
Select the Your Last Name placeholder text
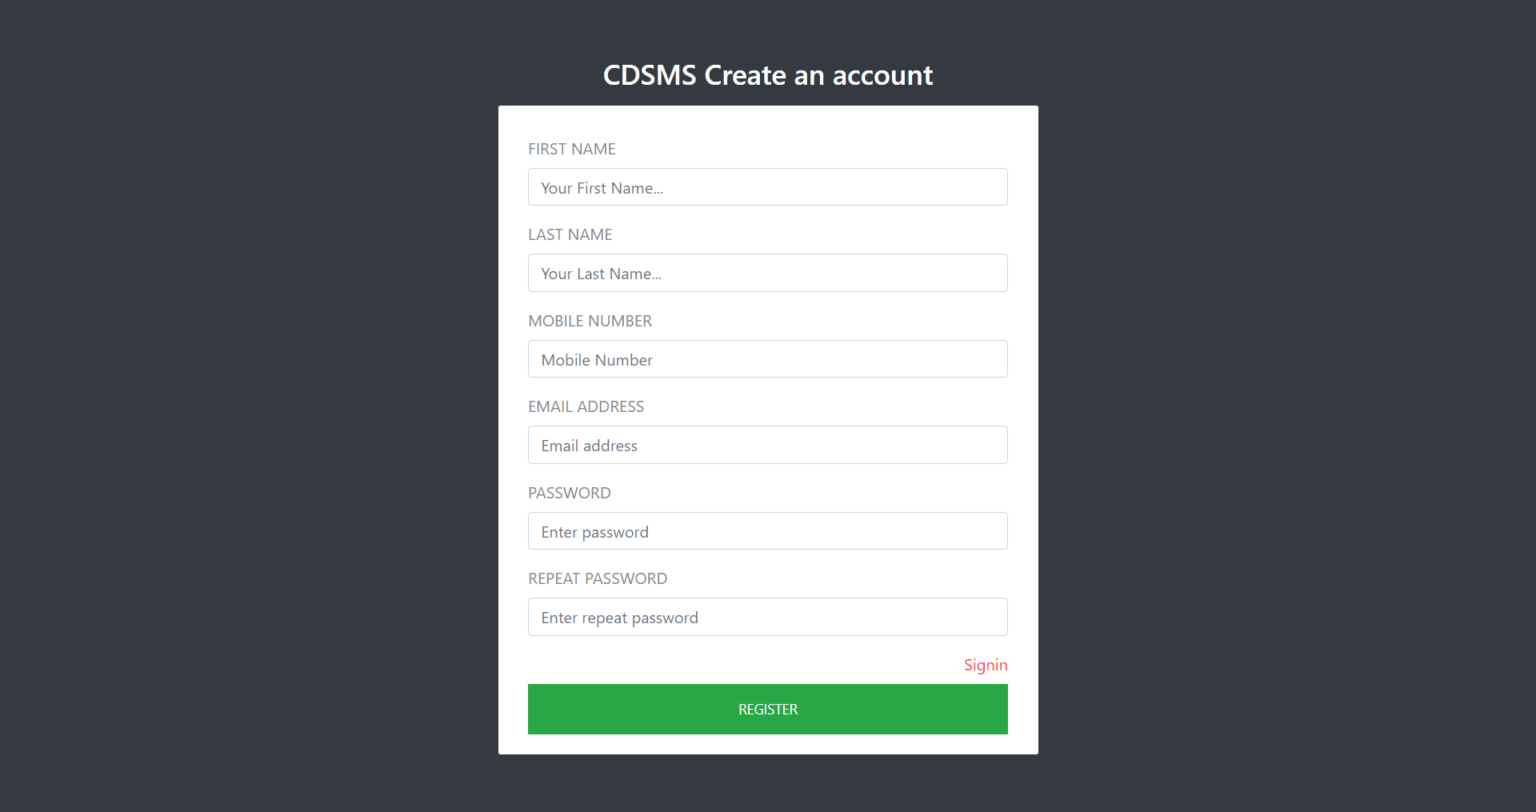click(600, 273)
